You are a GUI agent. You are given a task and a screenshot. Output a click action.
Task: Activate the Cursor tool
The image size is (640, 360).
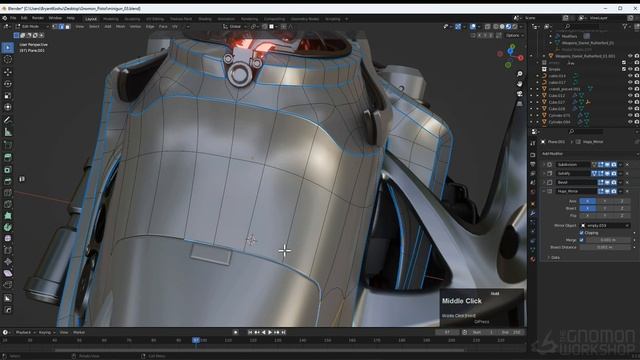point(8,60)
